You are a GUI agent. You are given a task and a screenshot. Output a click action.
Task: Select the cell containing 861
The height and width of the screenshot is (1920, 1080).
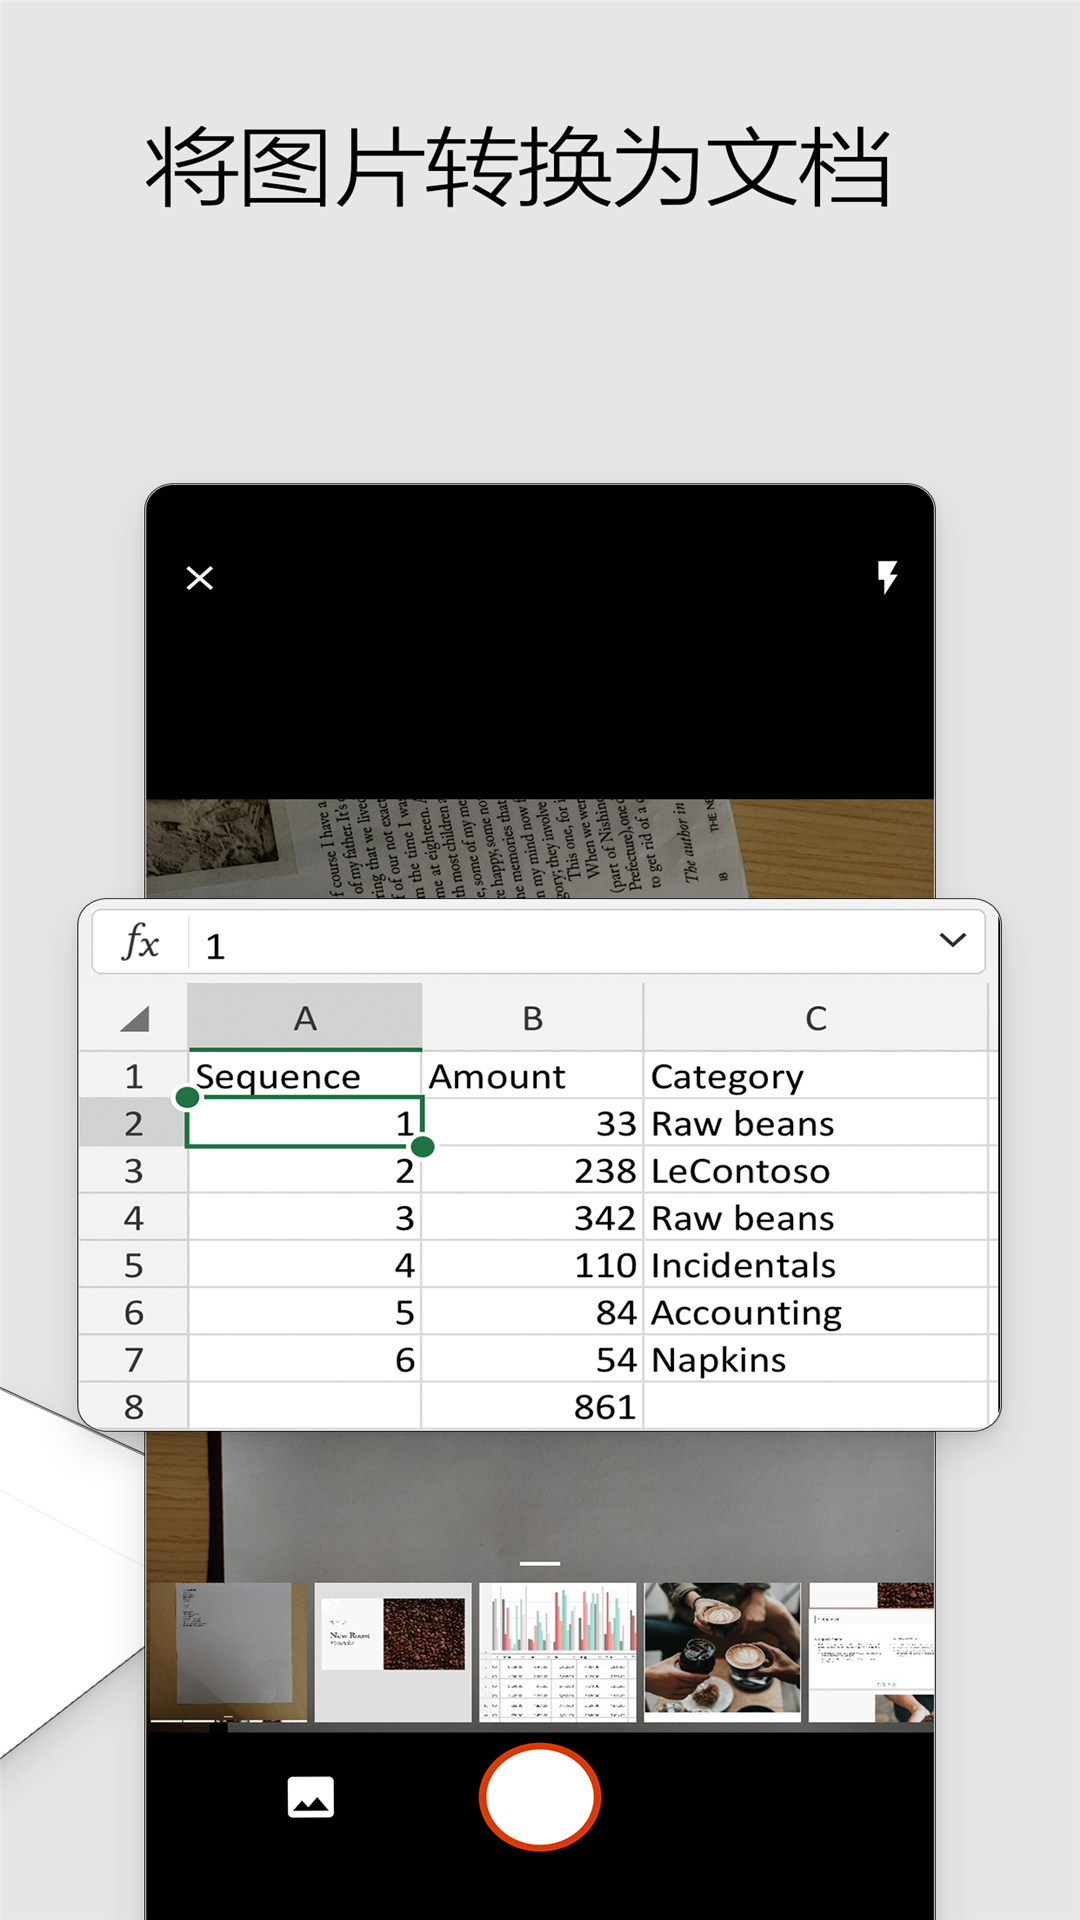tap(532, 1407)
